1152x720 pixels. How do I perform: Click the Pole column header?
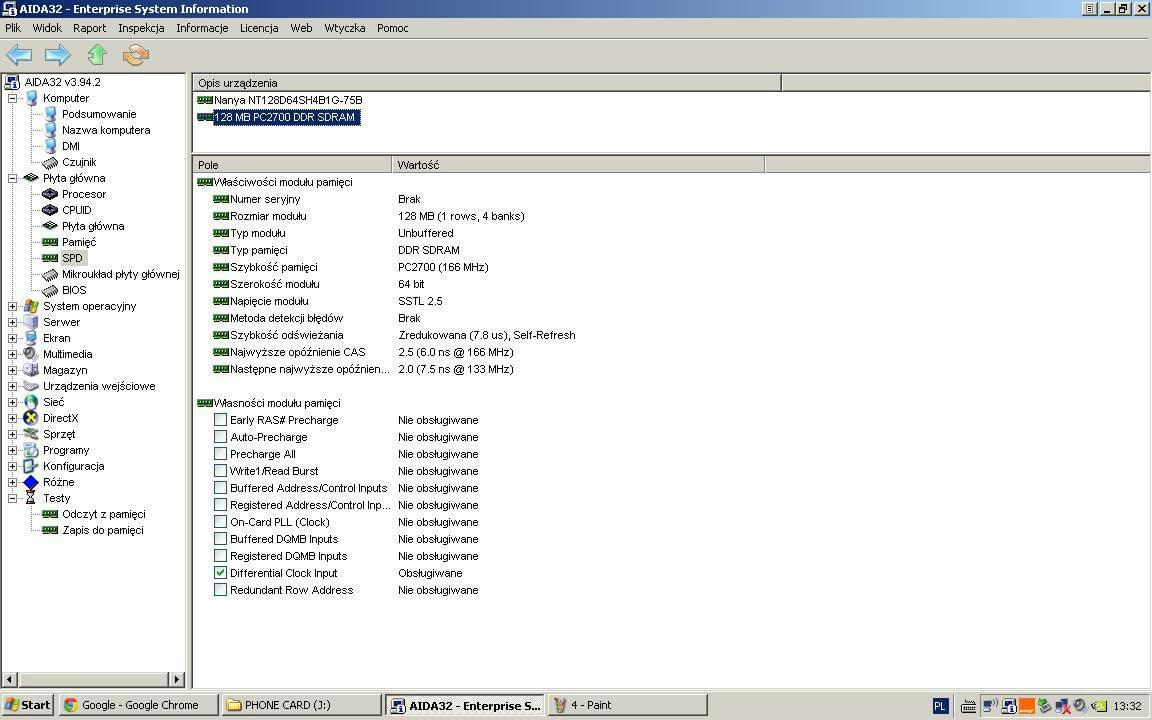(x=292, y=165)
